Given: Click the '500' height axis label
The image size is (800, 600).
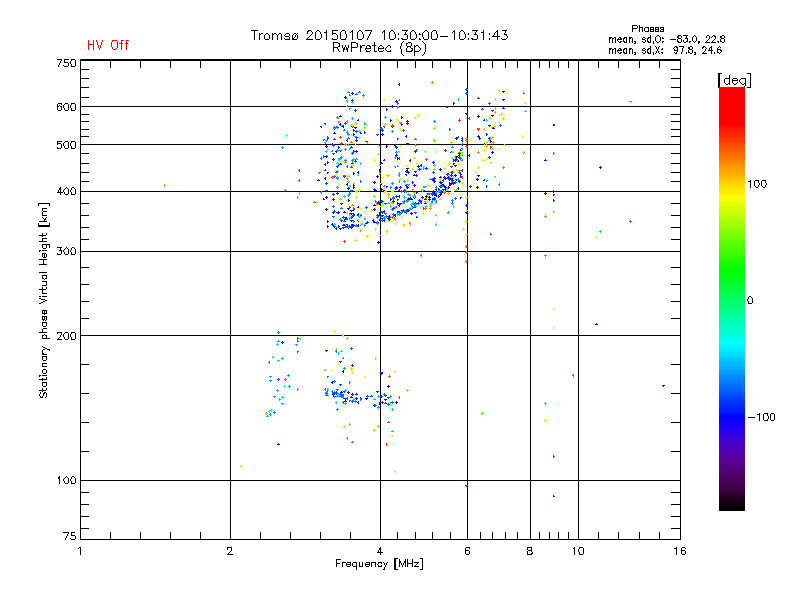Looking at the screenshot, I should point(66,145).
